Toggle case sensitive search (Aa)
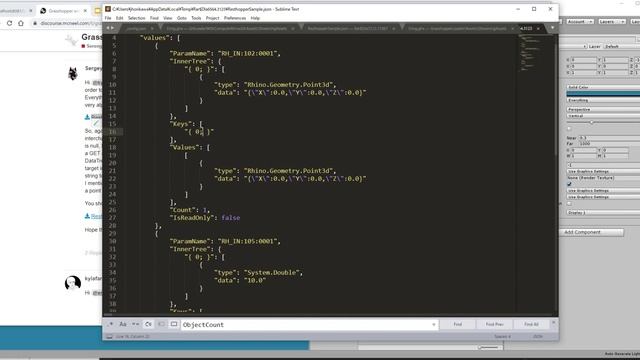This screenshot has height=360, width=640. (x=123, y=324)
